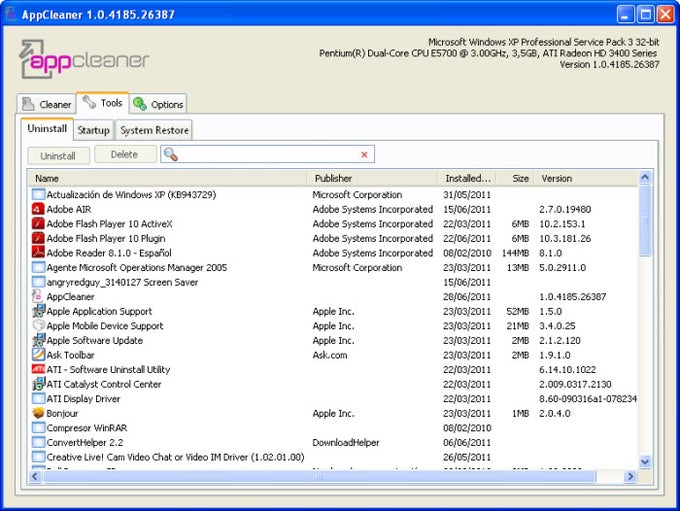Clear search with the red X icon
680x511 pixels.
(x=364, y=154)
